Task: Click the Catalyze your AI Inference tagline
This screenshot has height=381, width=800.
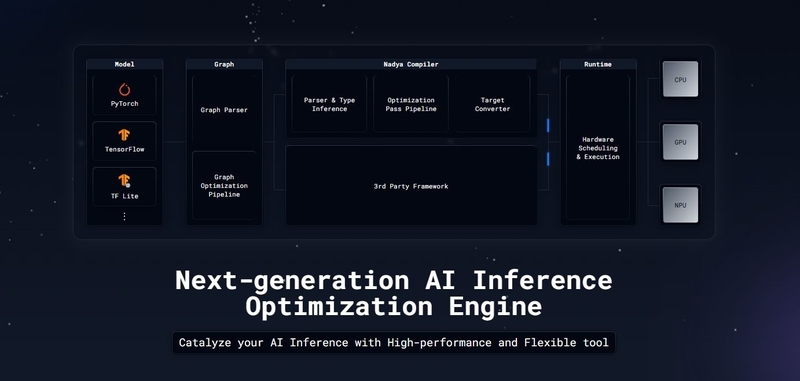Action: tap(393, 342)
